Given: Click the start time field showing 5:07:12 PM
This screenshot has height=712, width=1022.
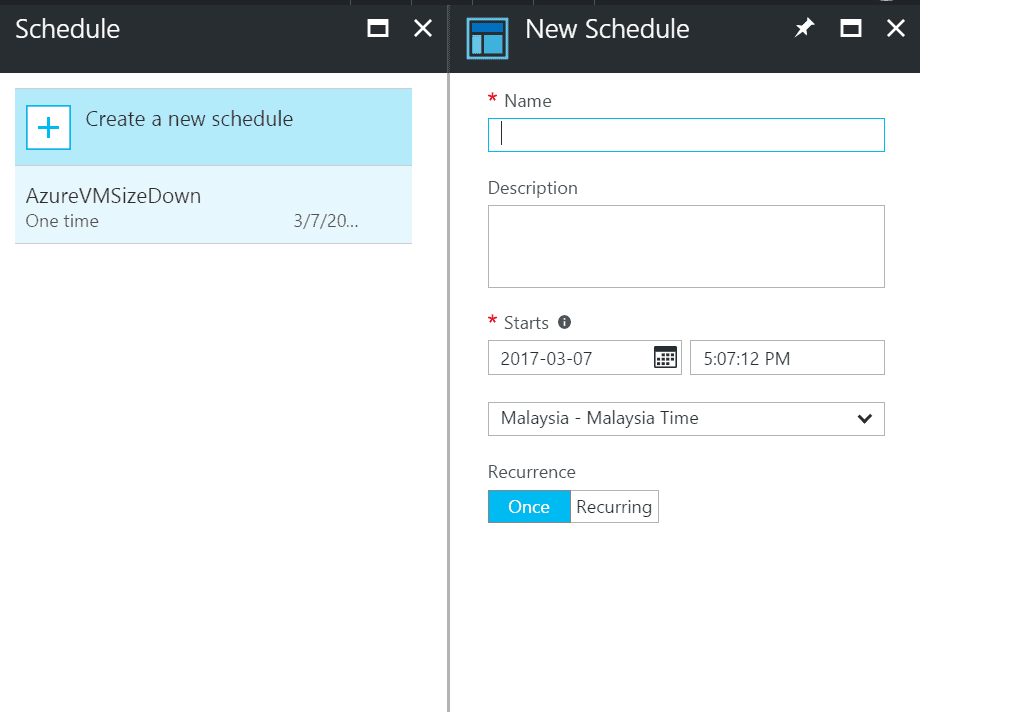Looking at the screenshot, I should (787, 357).
